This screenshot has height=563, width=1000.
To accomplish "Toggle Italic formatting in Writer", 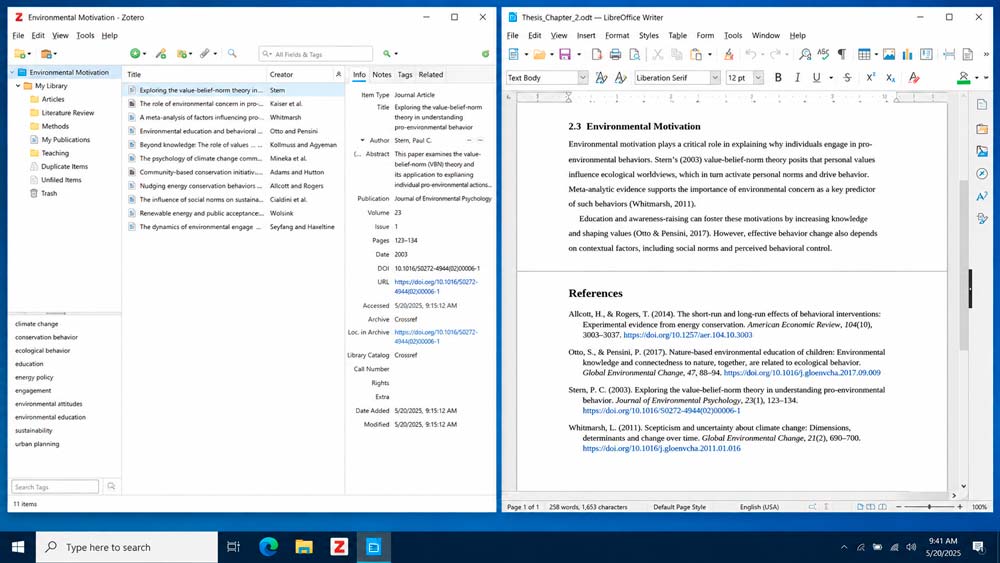I will 797,77.
